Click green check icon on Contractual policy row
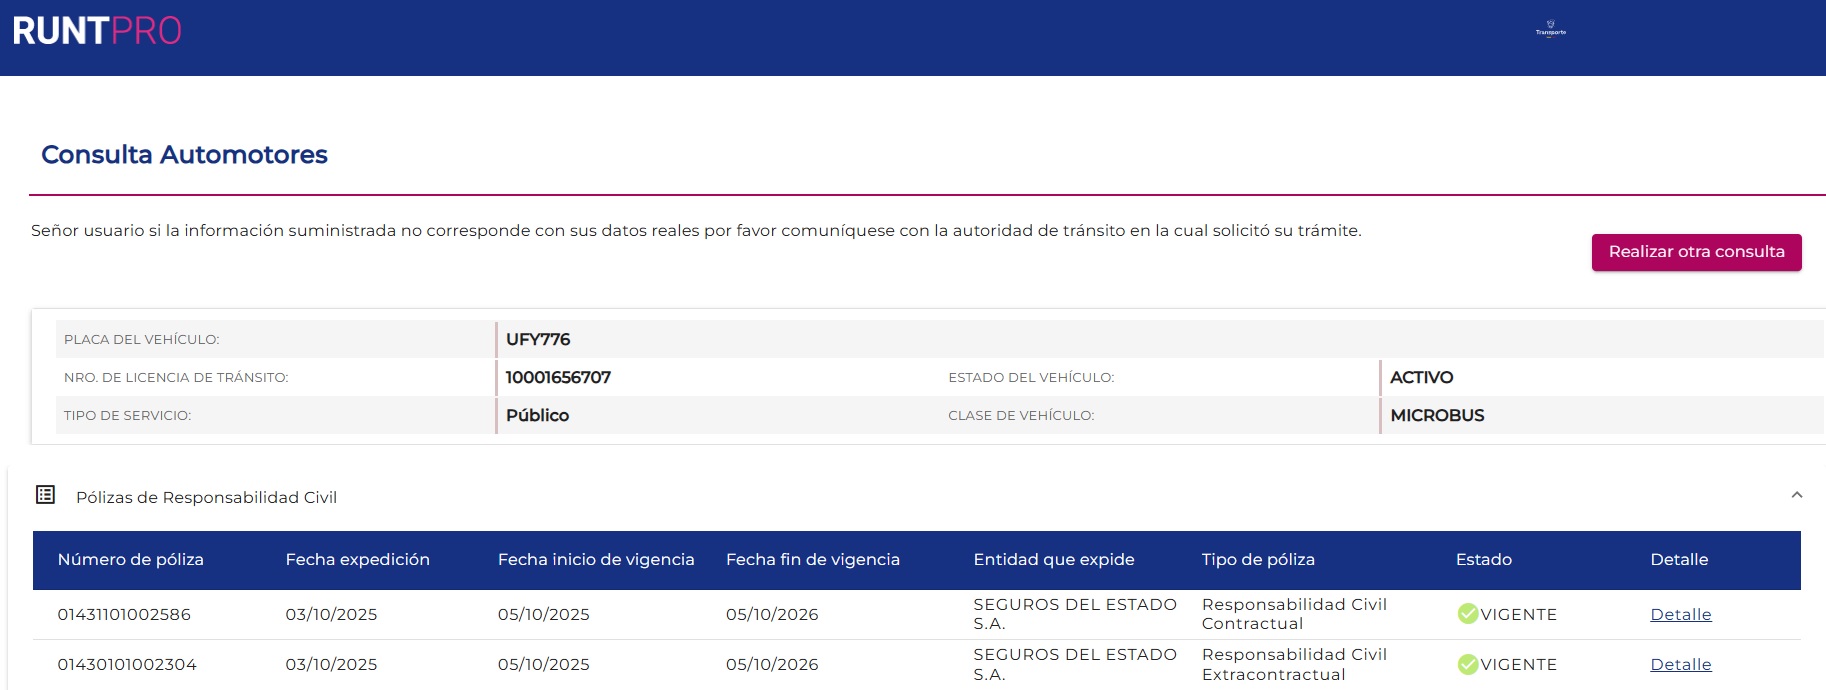This screenshot has width=1826, height=690. pos(1467,614)
